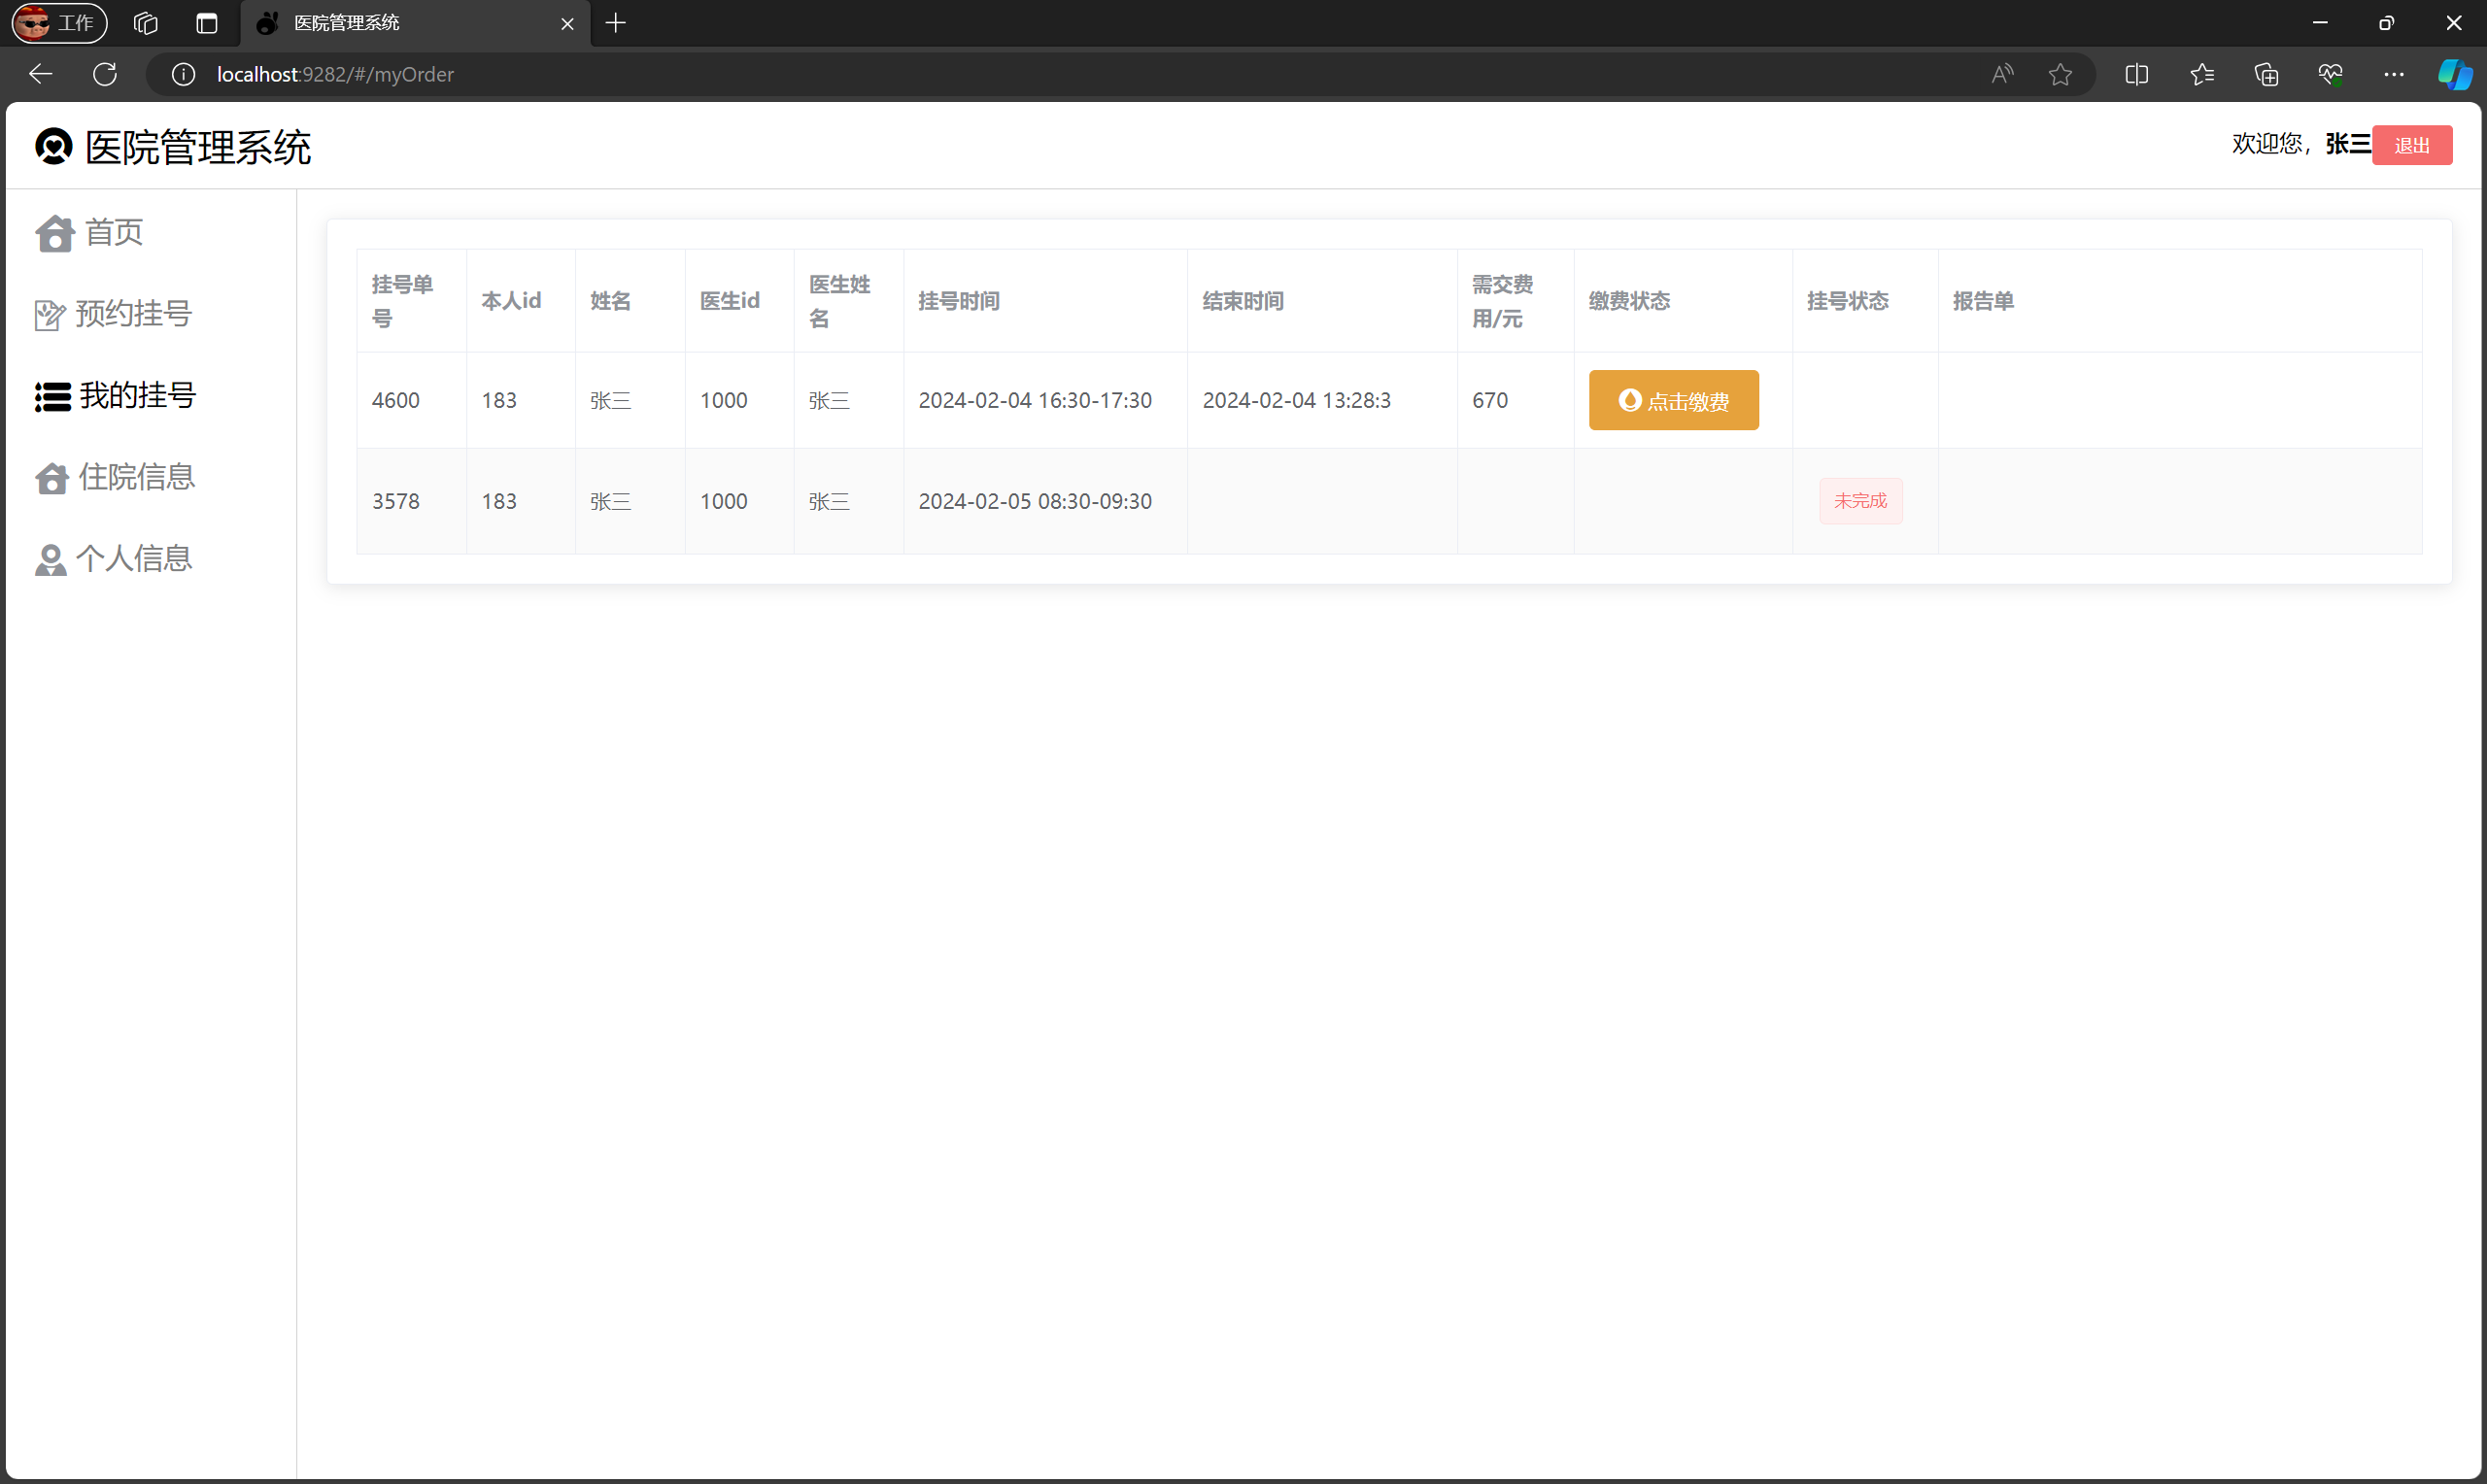Image resolution: width=2487 pixels, height=1484 pixels.
Task: Add page to favorites star icon
Action: tap(2059, 74)
